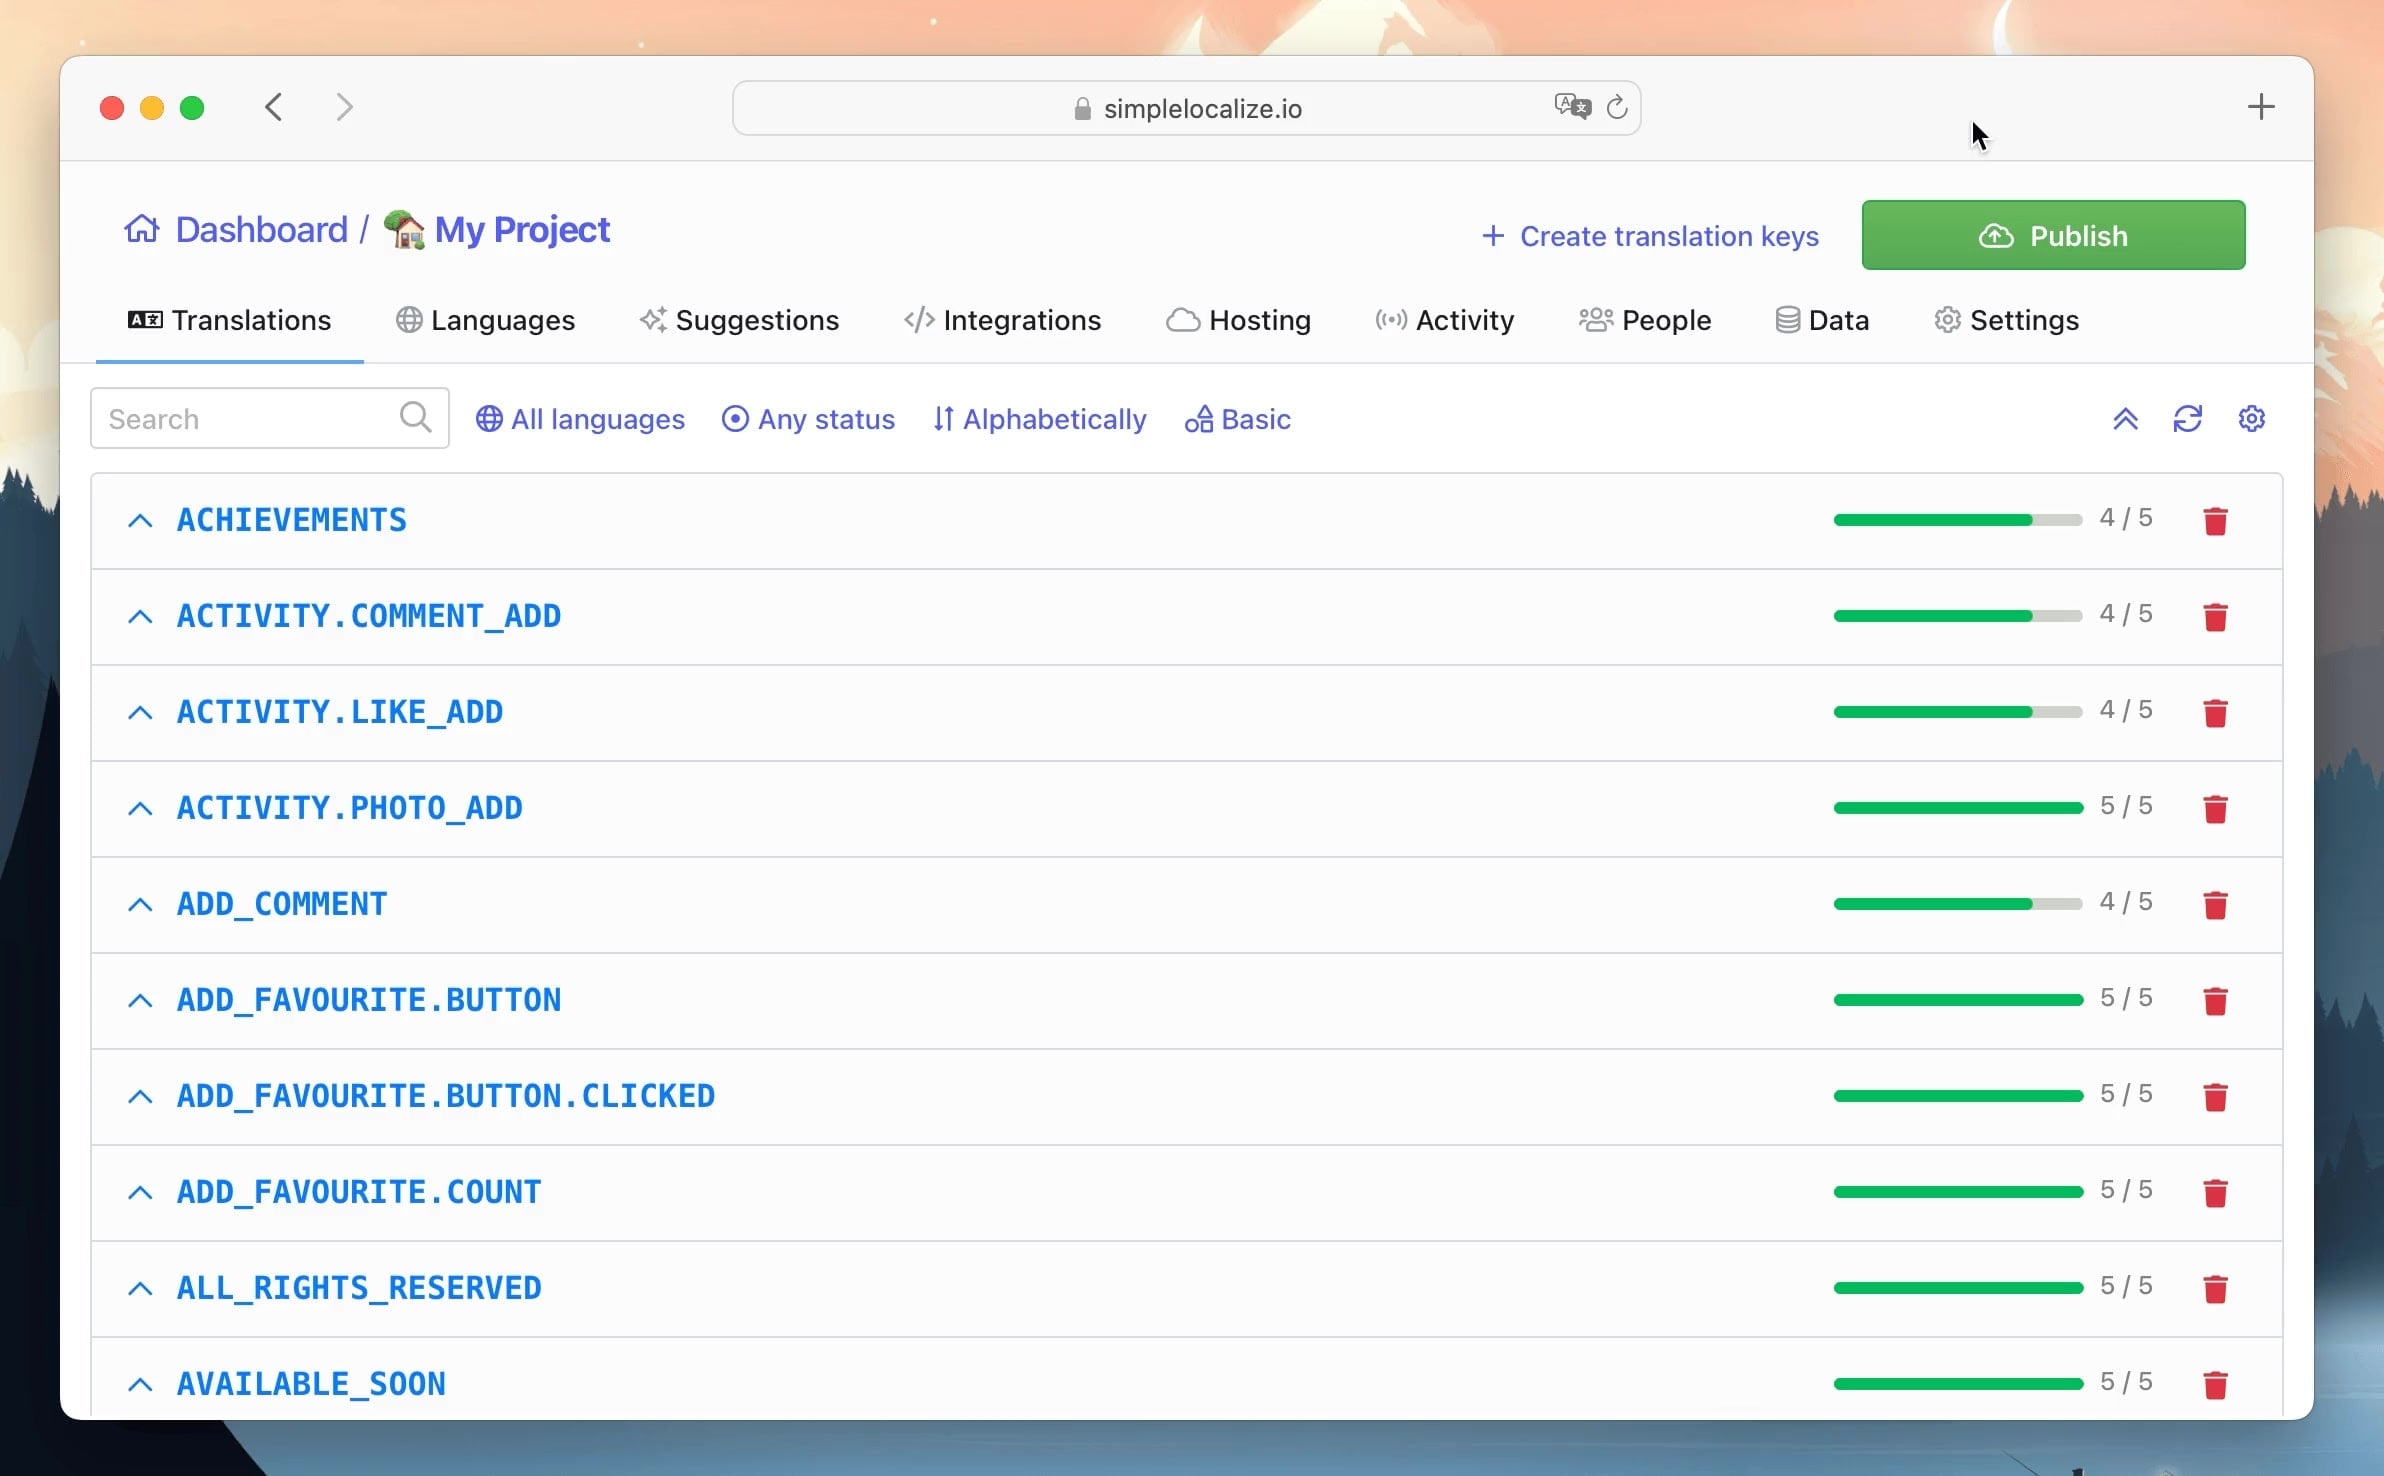Reload the page in address bar
Viewport: 2384px width, 1476px height.
1617,107
